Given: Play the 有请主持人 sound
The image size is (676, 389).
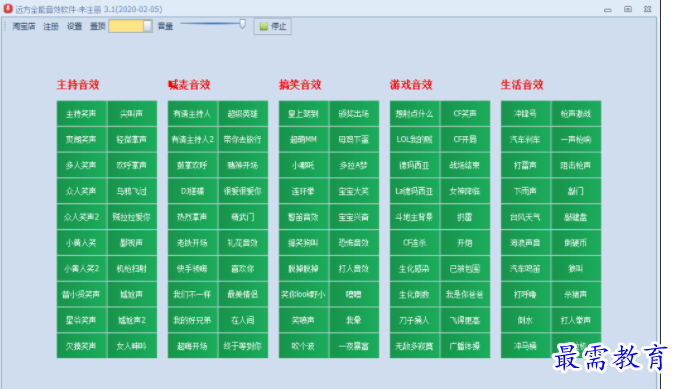Looking at the screenshot, I should tap(193, 114).
